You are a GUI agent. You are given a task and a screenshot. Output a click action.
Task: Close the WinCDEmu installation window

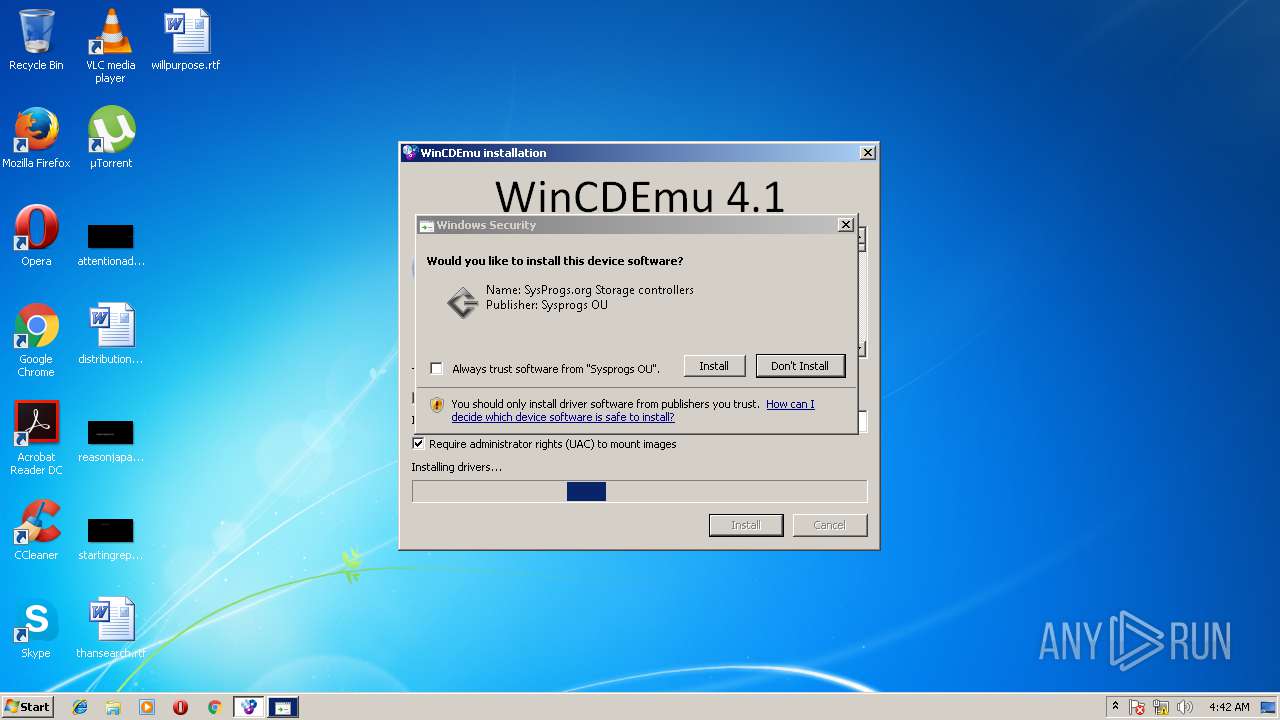click(868, 153)
